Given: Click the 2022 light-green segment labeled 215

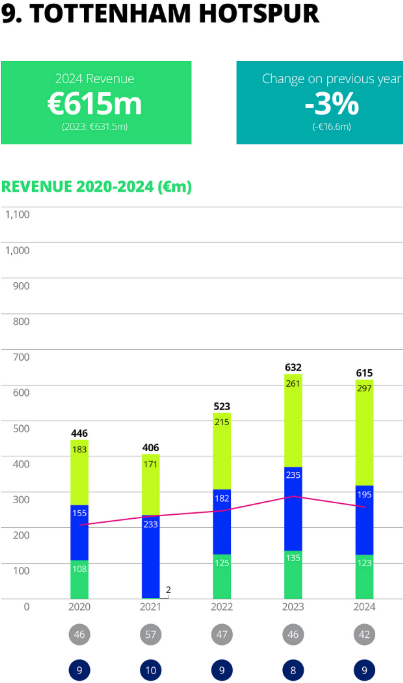Looking at the screenshot, I should click(x=222, y=451).
